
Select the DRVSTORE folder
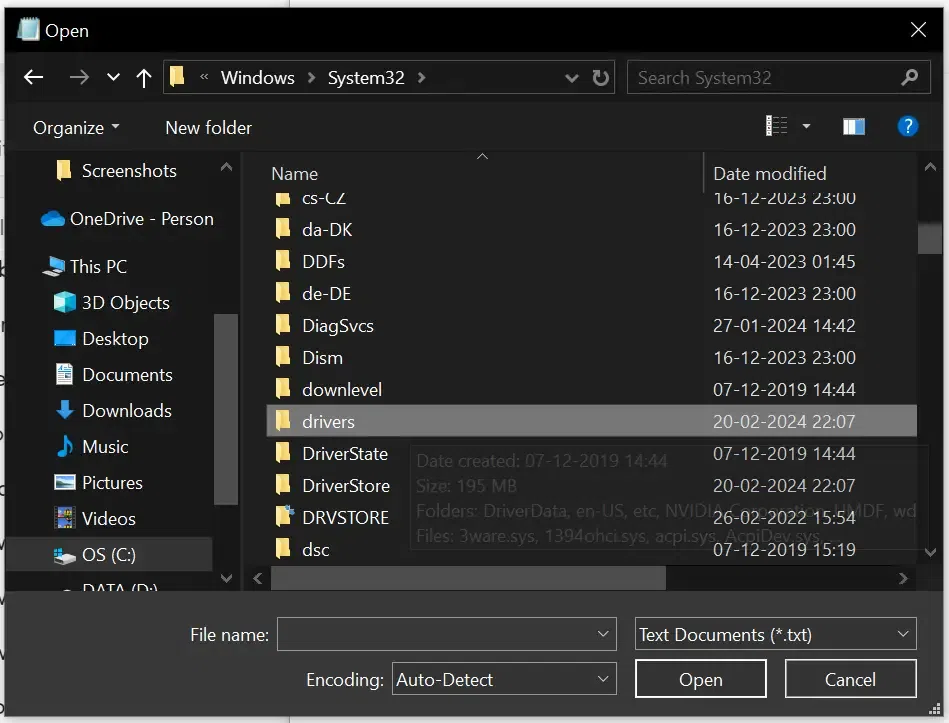click(591, 517)
